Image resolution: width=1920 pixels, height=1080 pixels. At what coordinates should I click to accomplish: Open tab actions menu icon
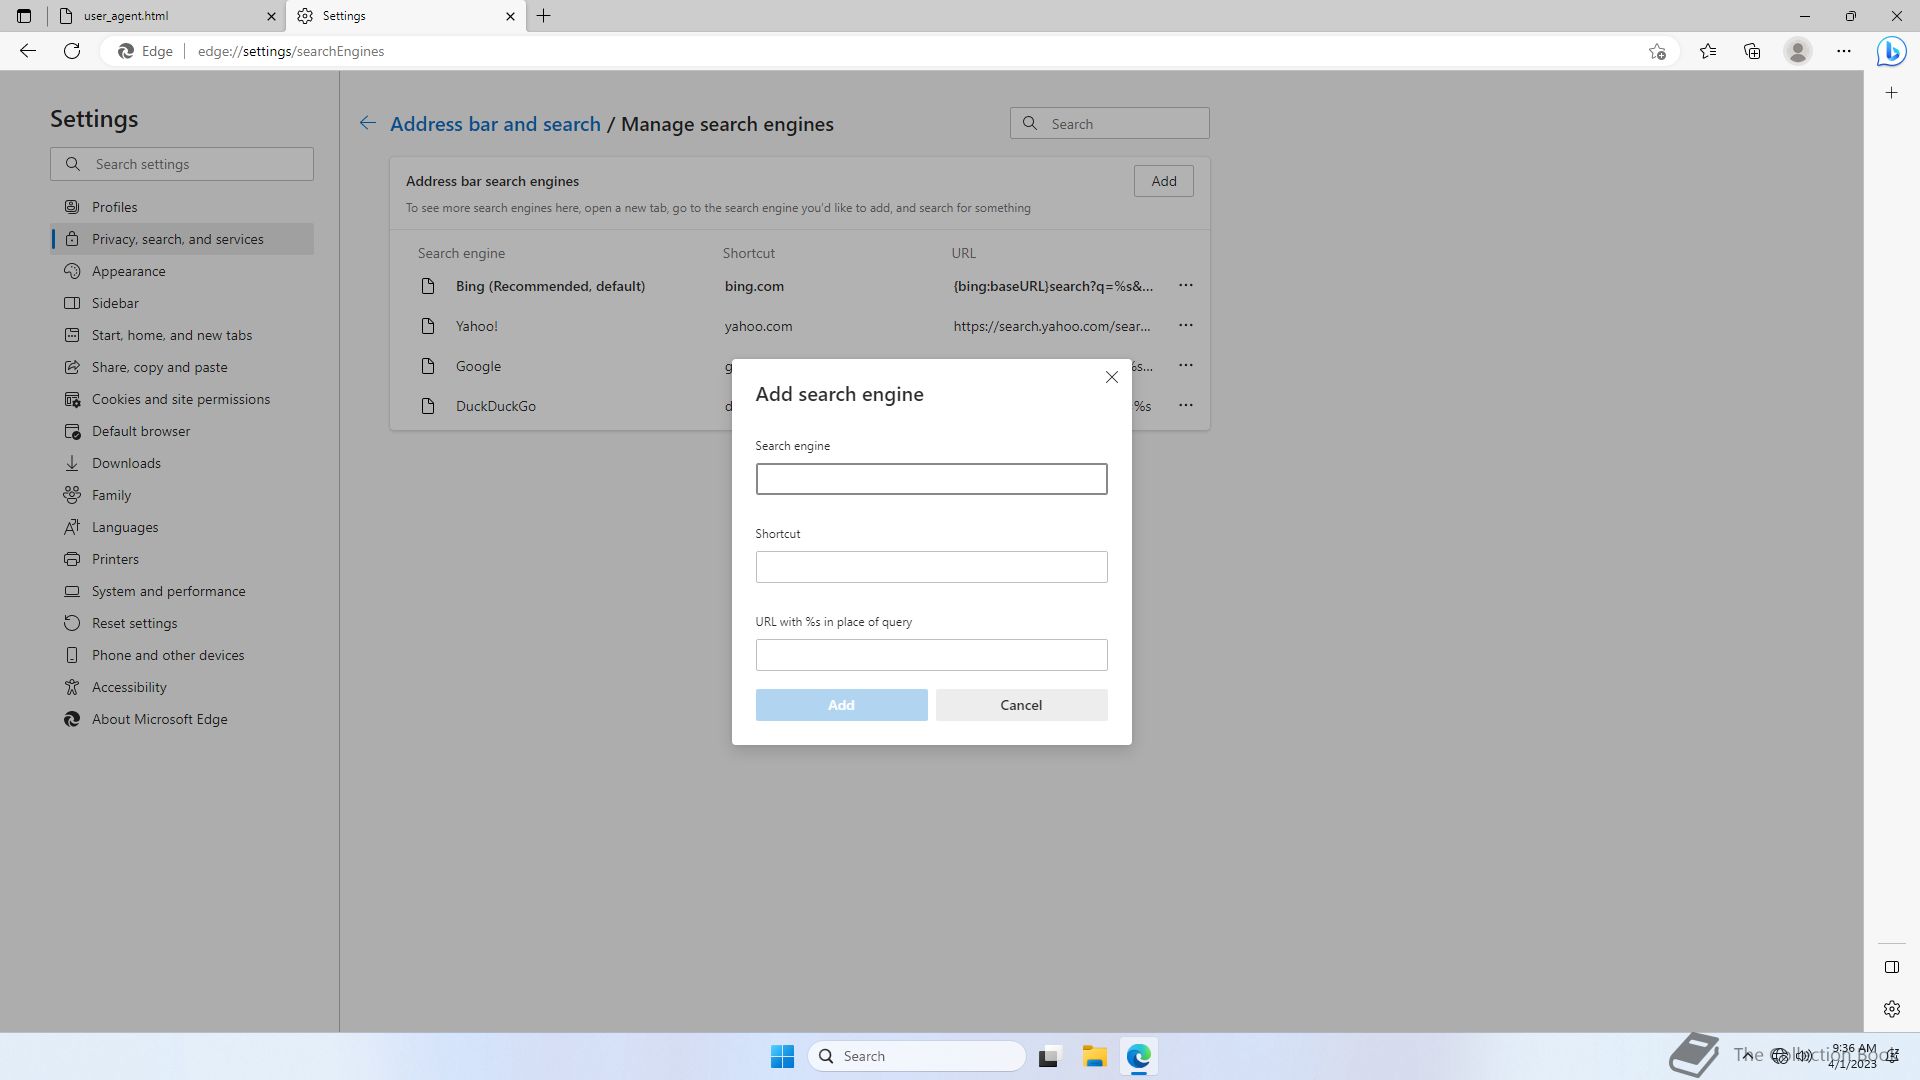click(24, 16)
